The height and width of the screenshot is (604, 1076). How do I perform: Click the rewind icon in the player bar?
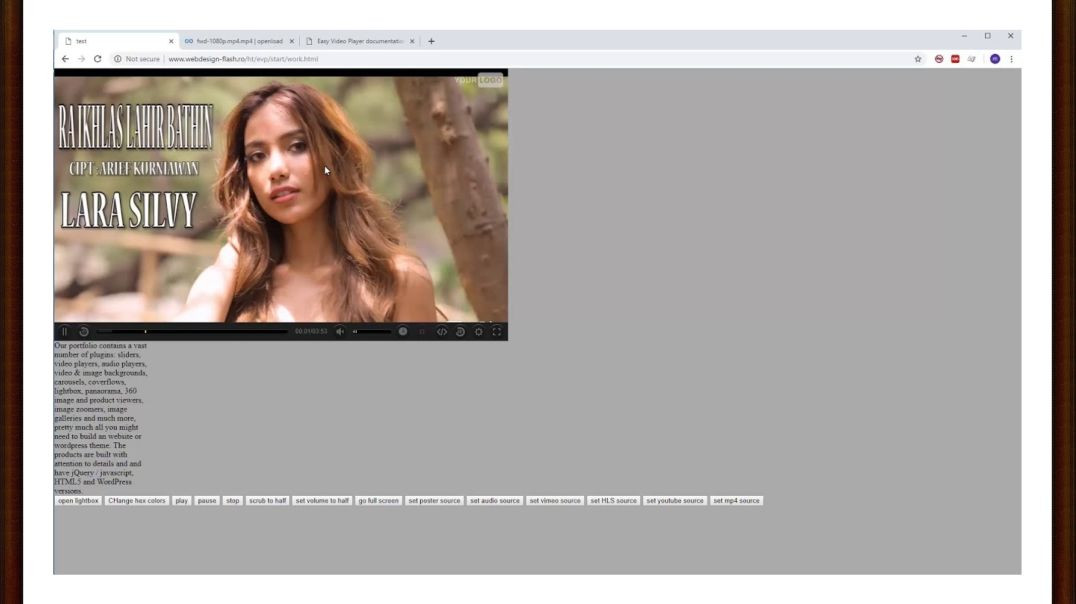pos(84,332)
